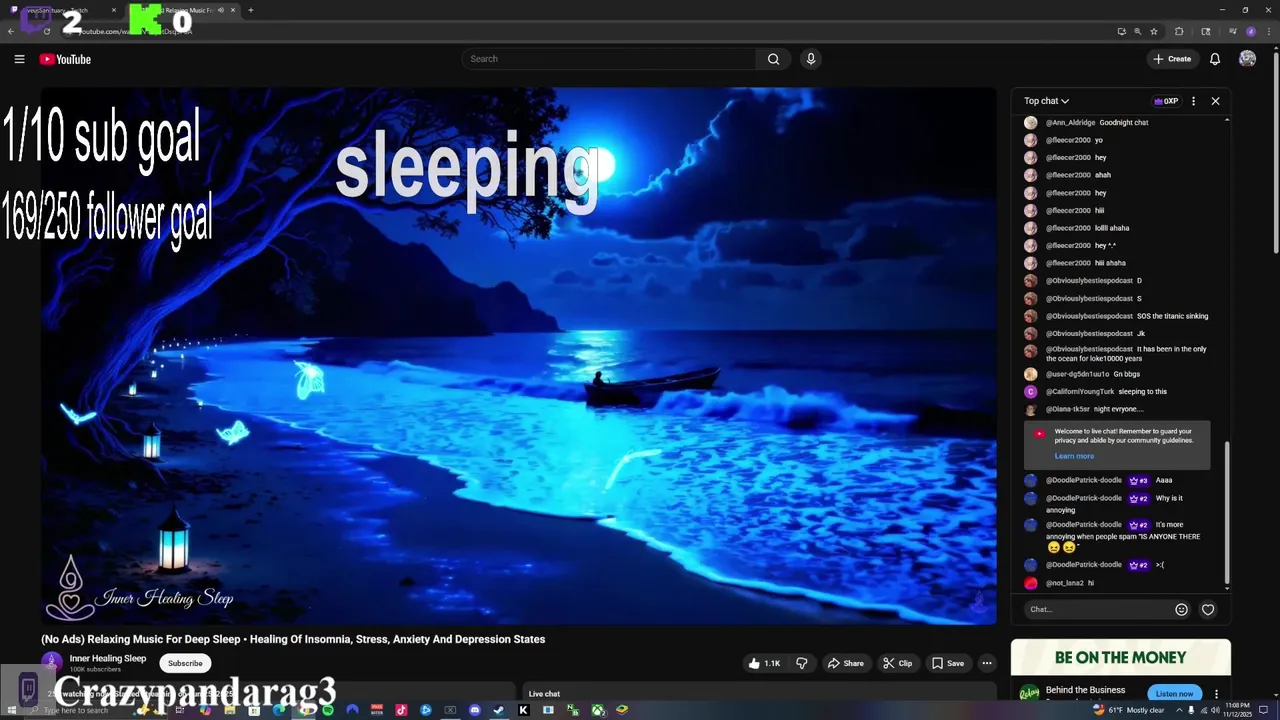The image size is (1280, 720).
Task: Go back in browser history
Action: [11, 31]
